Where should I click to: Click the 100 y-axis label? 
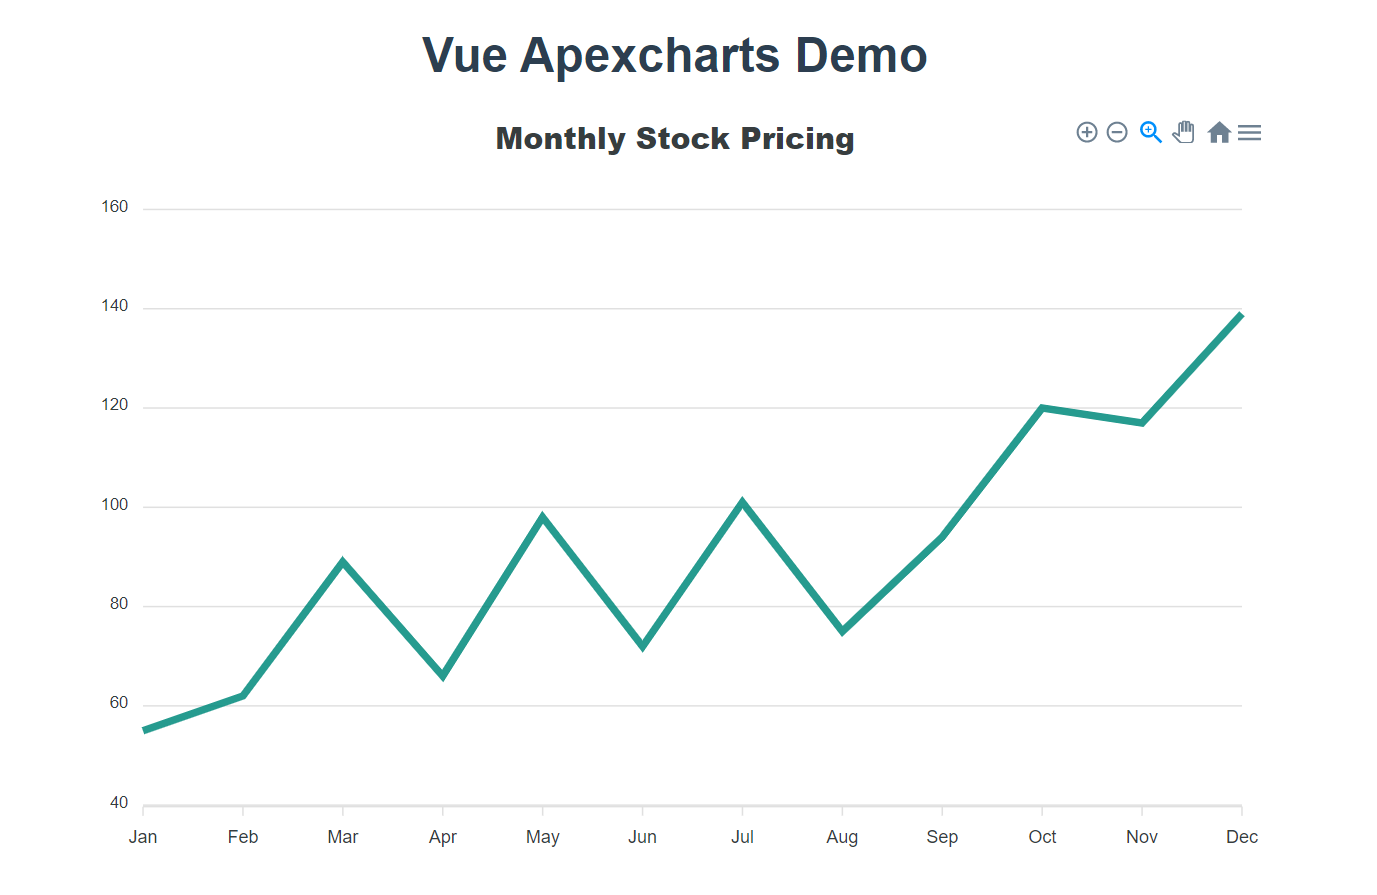coord(115,505)
